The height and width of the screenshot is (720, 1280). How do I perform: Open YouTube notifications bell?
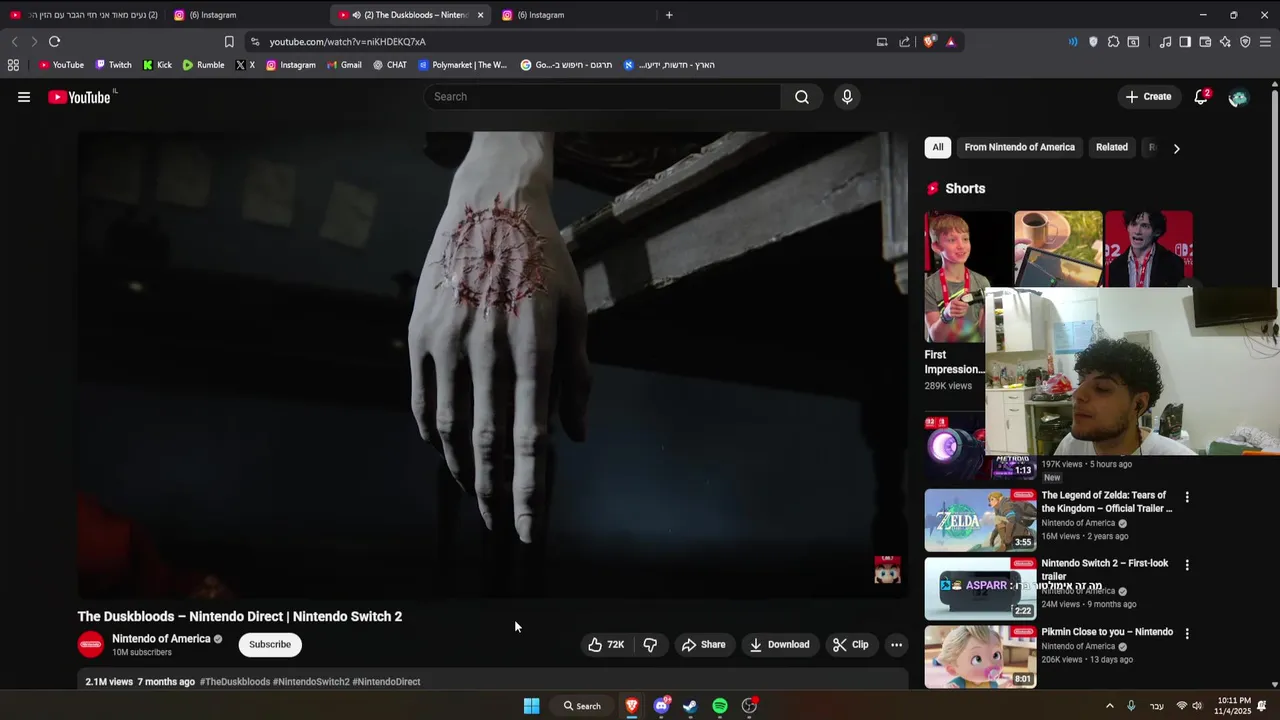tap(1201, 97)
